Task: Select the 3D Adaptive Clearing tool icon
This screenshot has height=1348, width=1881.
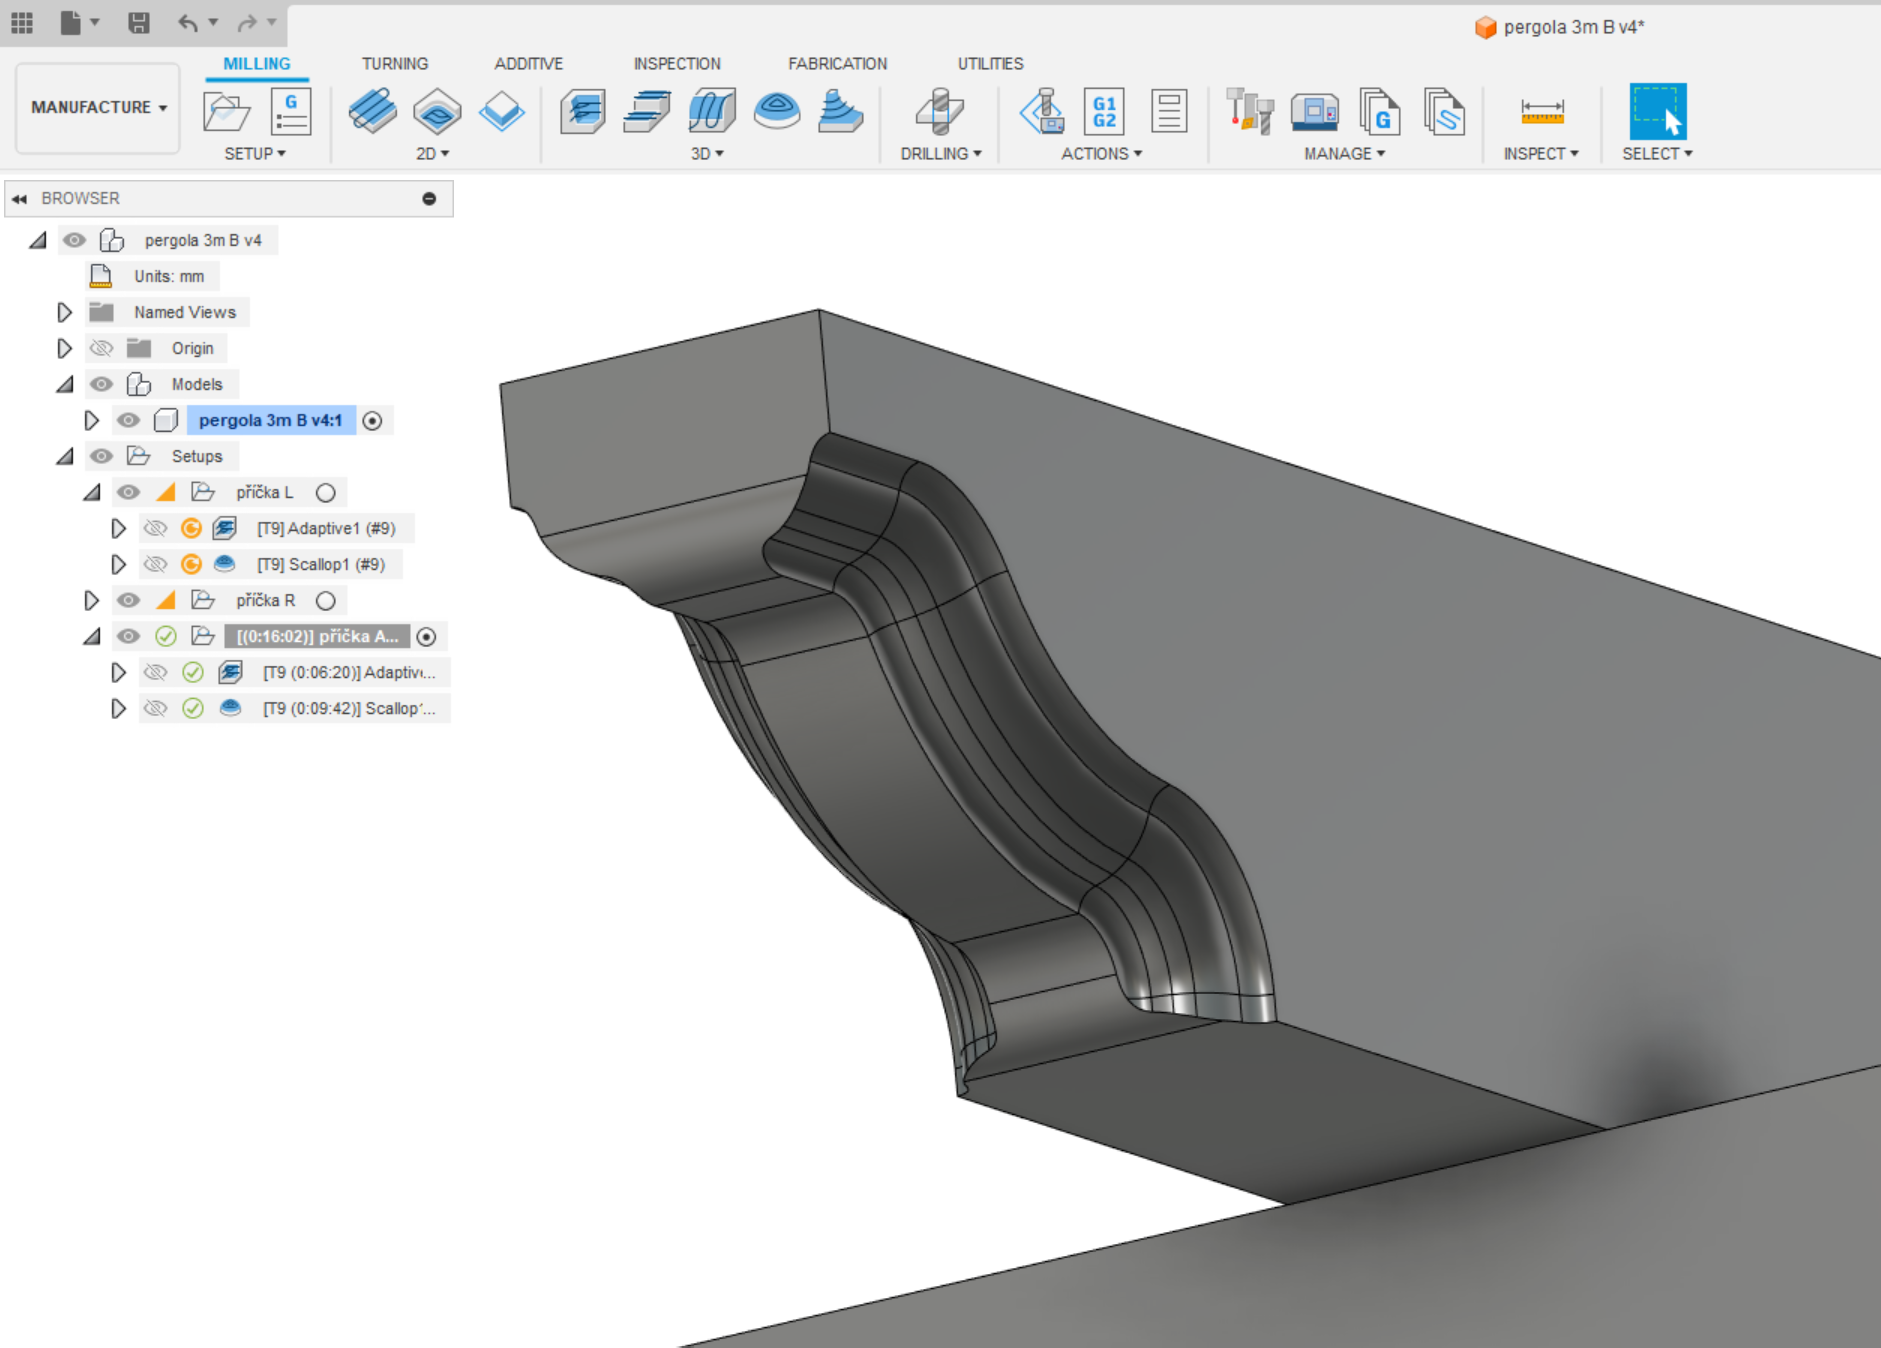Action: pos(582,111)
